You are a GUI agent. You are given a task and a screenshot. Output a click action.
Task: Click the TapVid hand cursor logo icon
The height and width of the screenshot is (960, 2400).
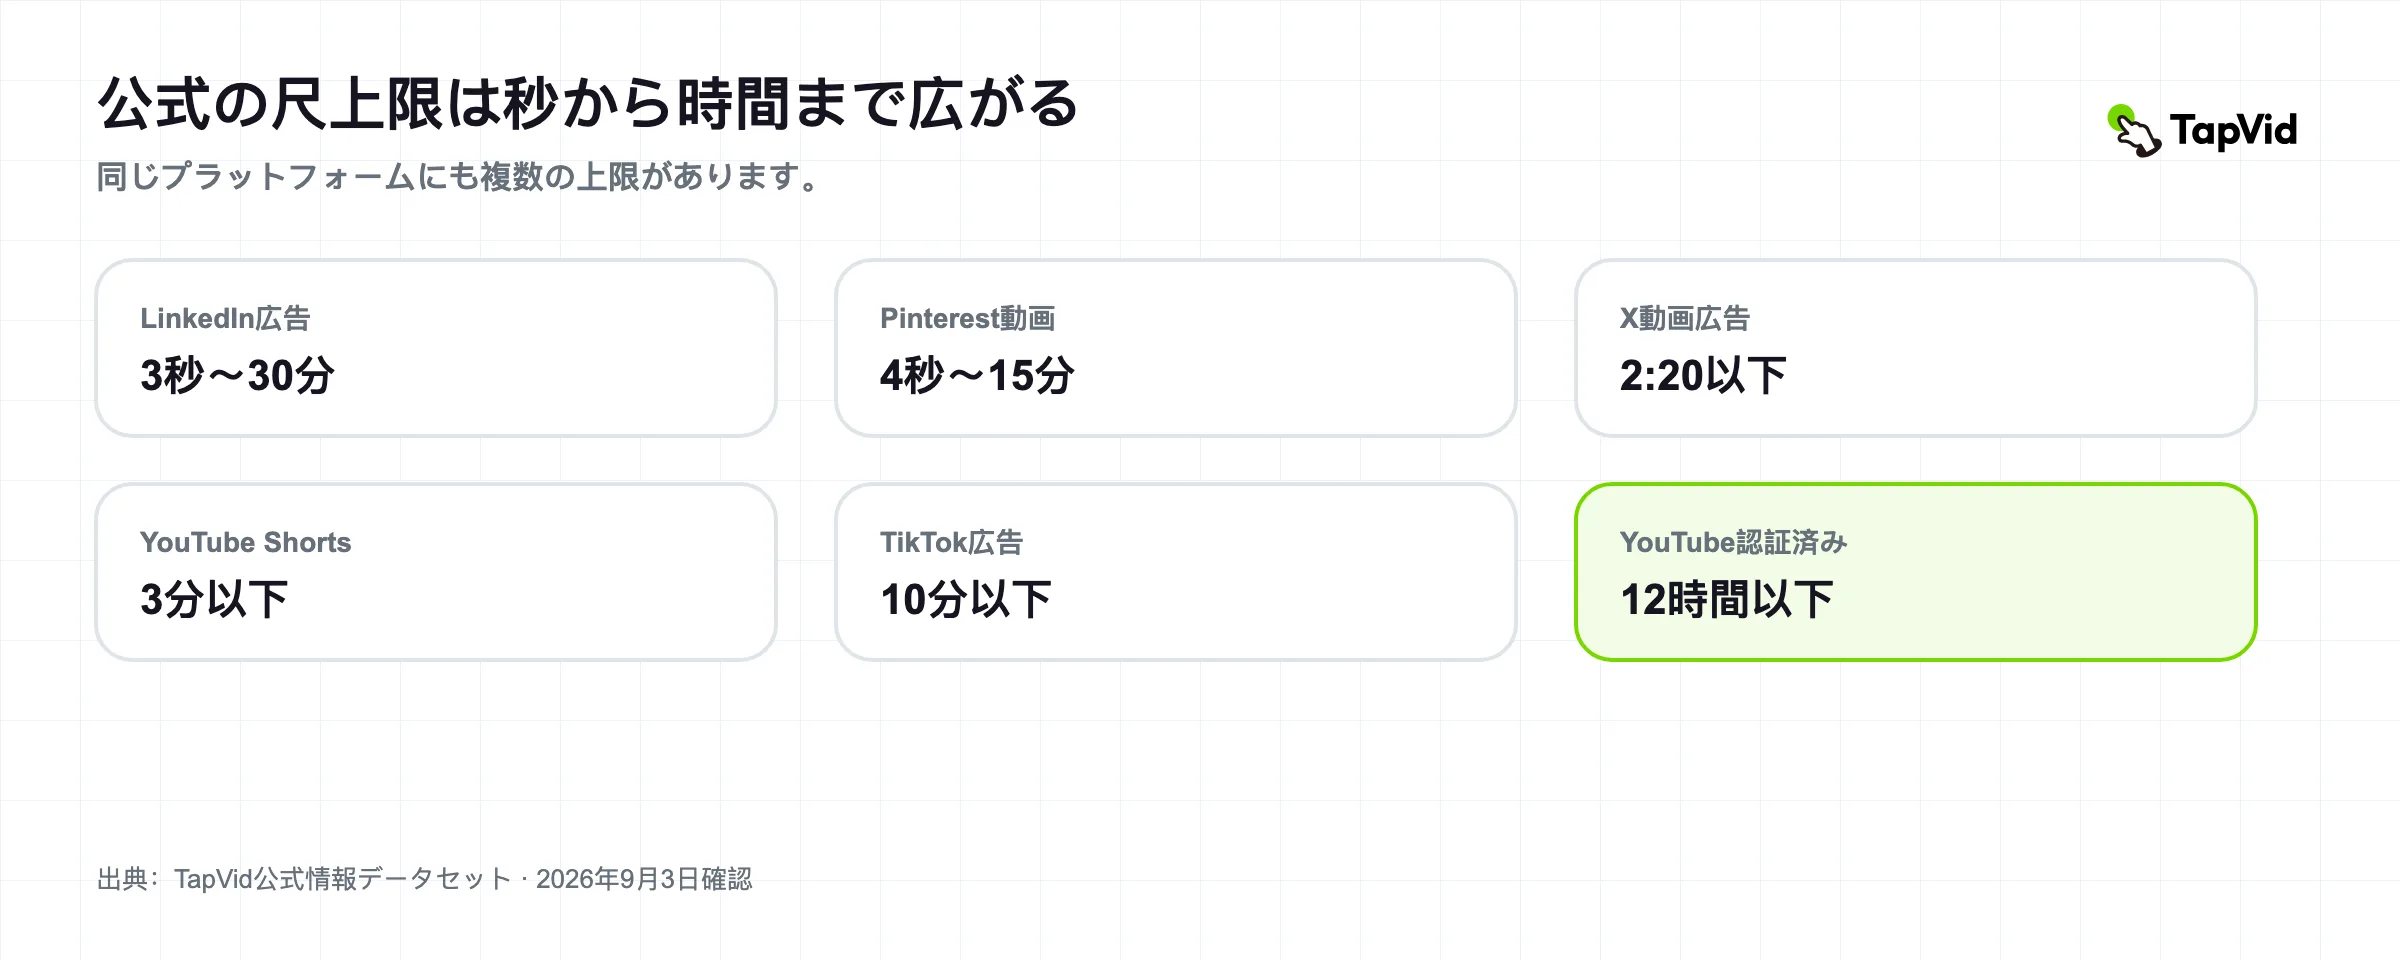[2134, 132]
